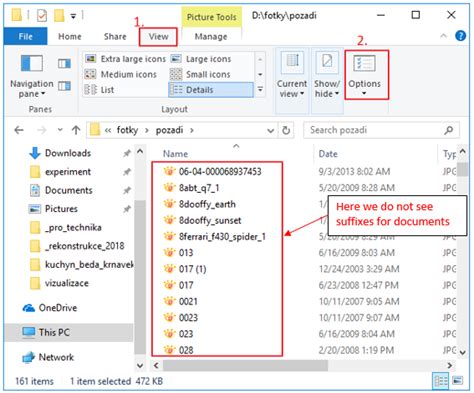
Task: Select file 8abt_q7_1
Action: pos(199,188)
